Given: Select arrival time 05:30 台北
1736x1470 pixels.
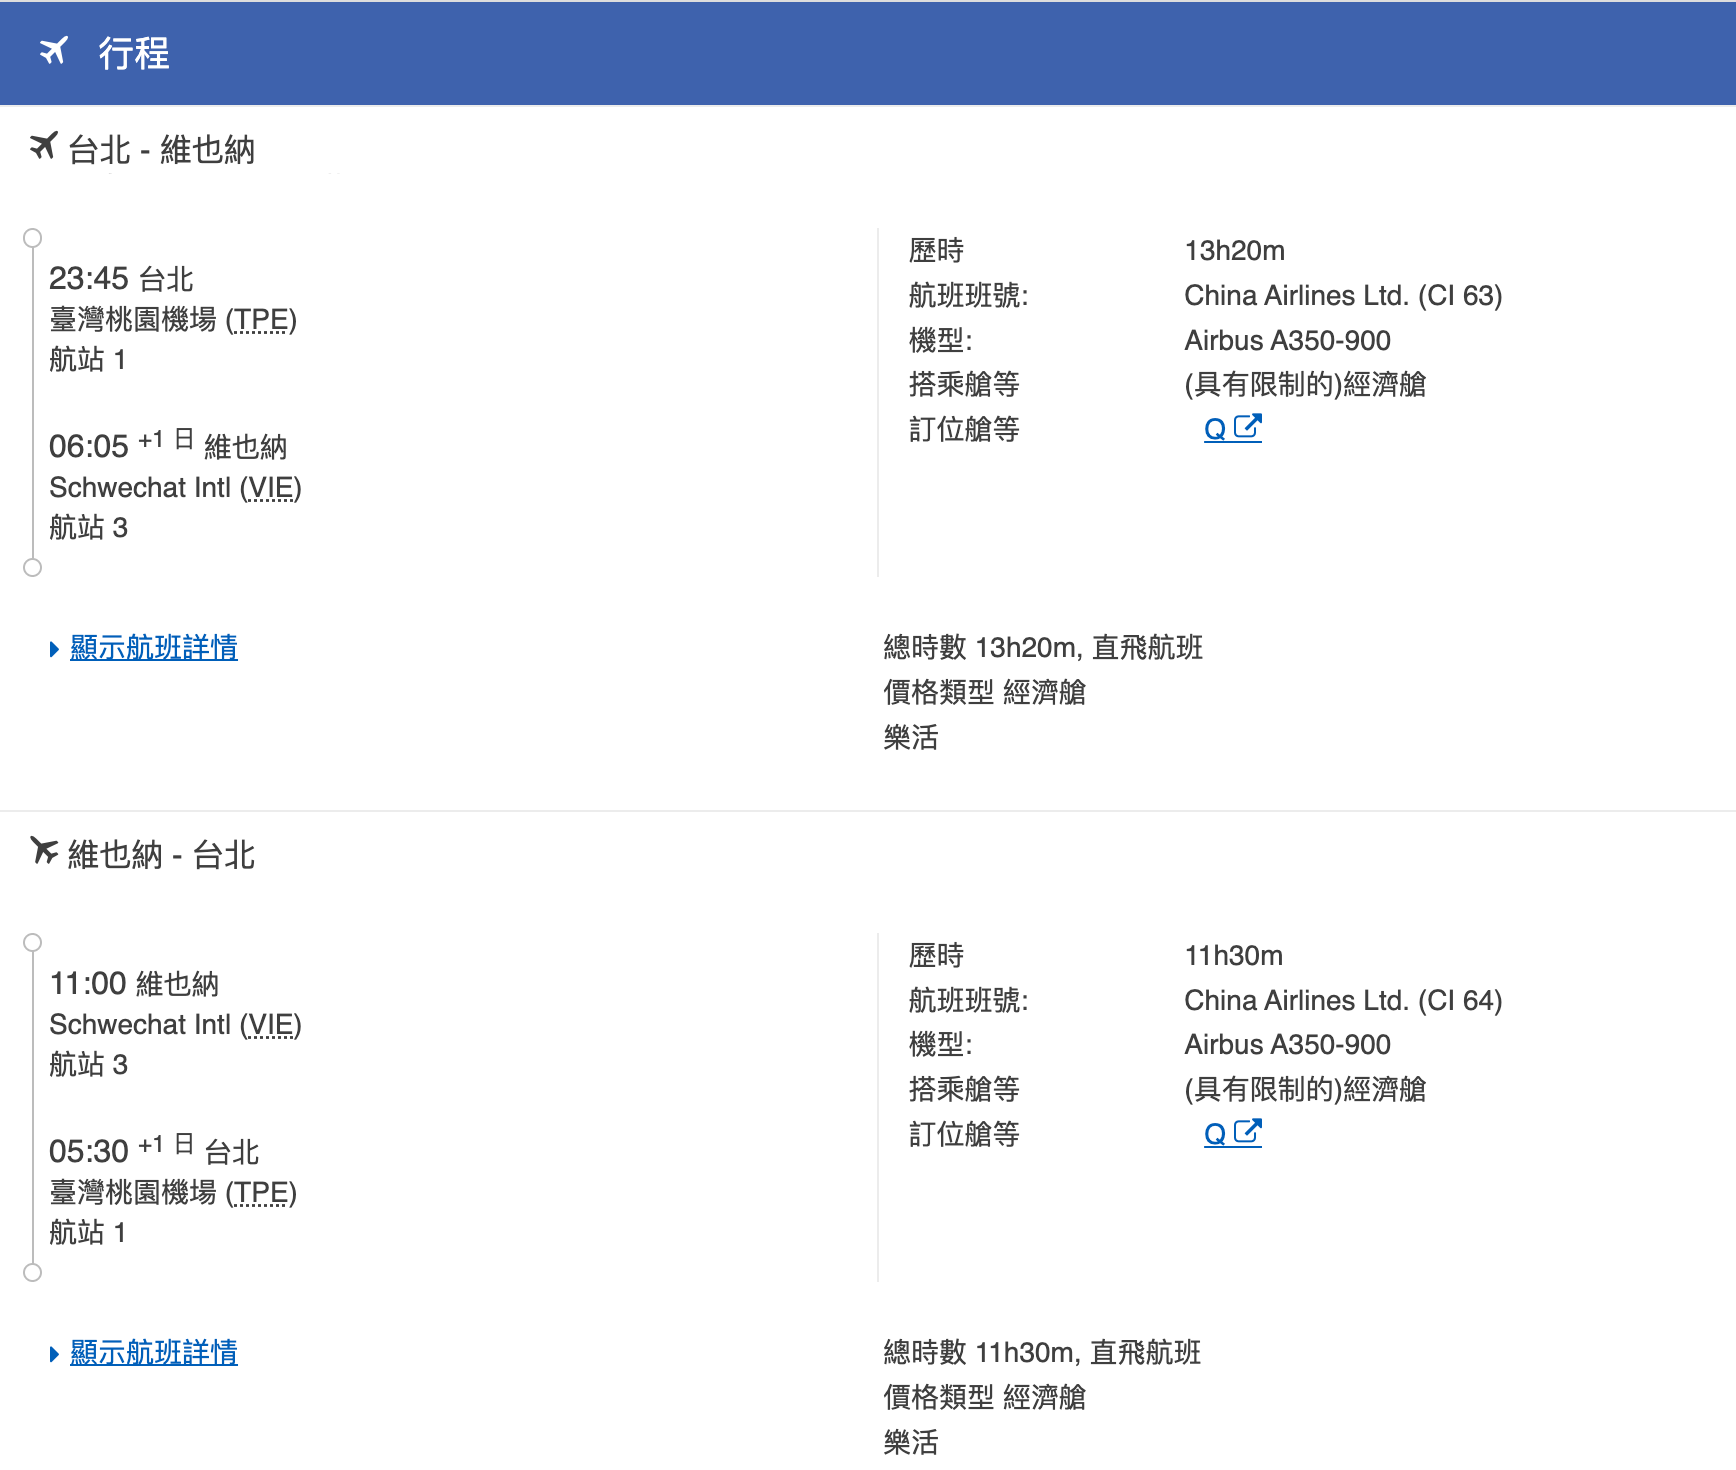Looking at the screenshot, I should coord(154,1150).
